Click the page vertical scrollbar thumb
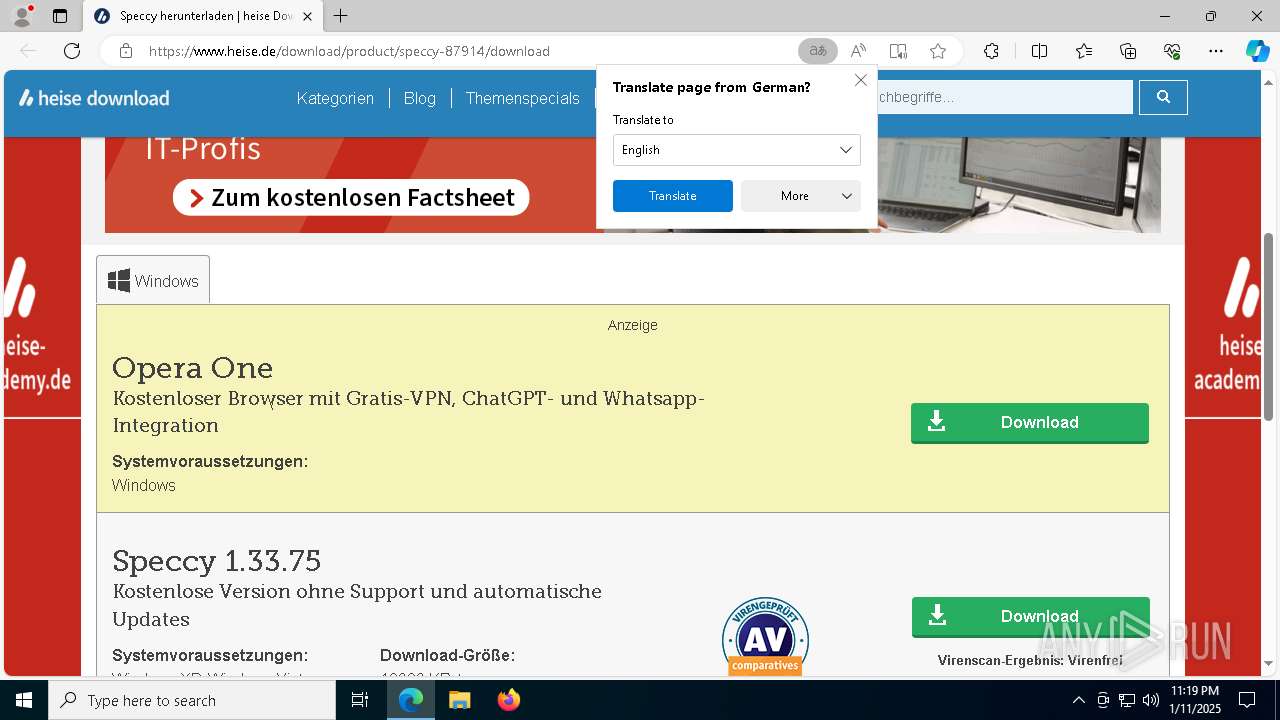 coord(1269,326)
